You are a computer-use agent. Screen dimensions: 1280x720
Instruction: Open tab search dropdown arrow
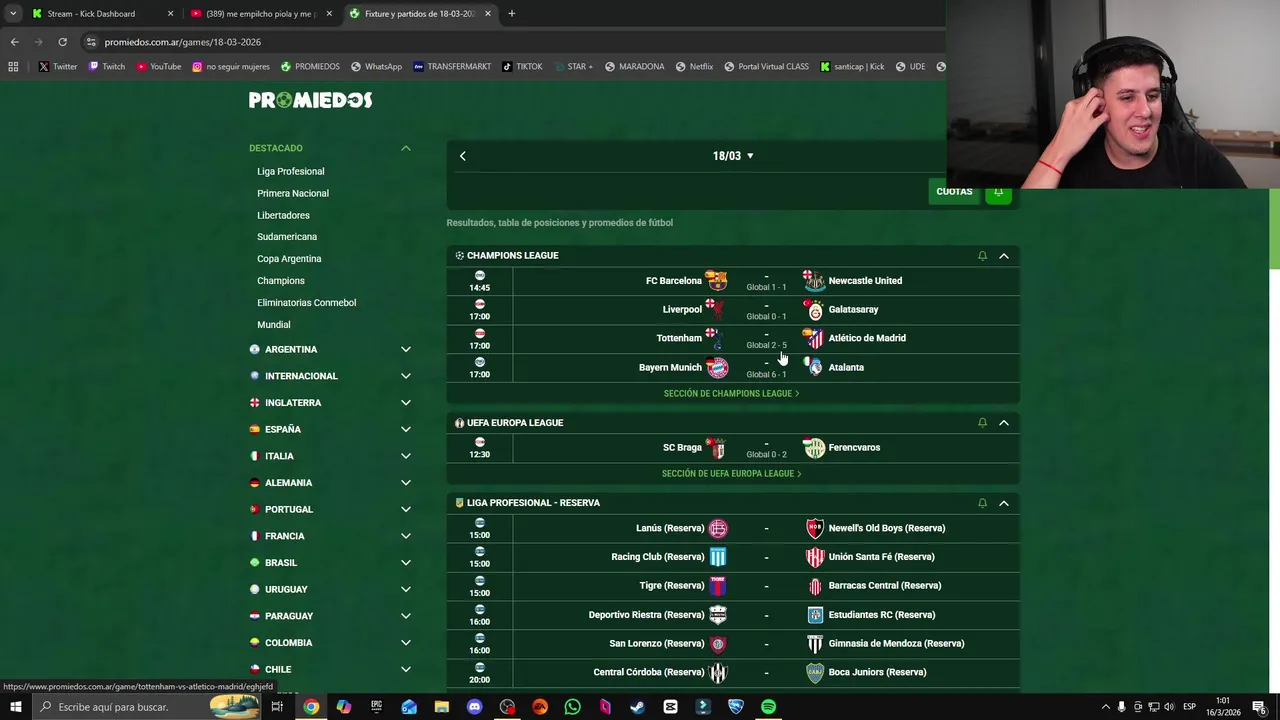[x=13, y=14]
